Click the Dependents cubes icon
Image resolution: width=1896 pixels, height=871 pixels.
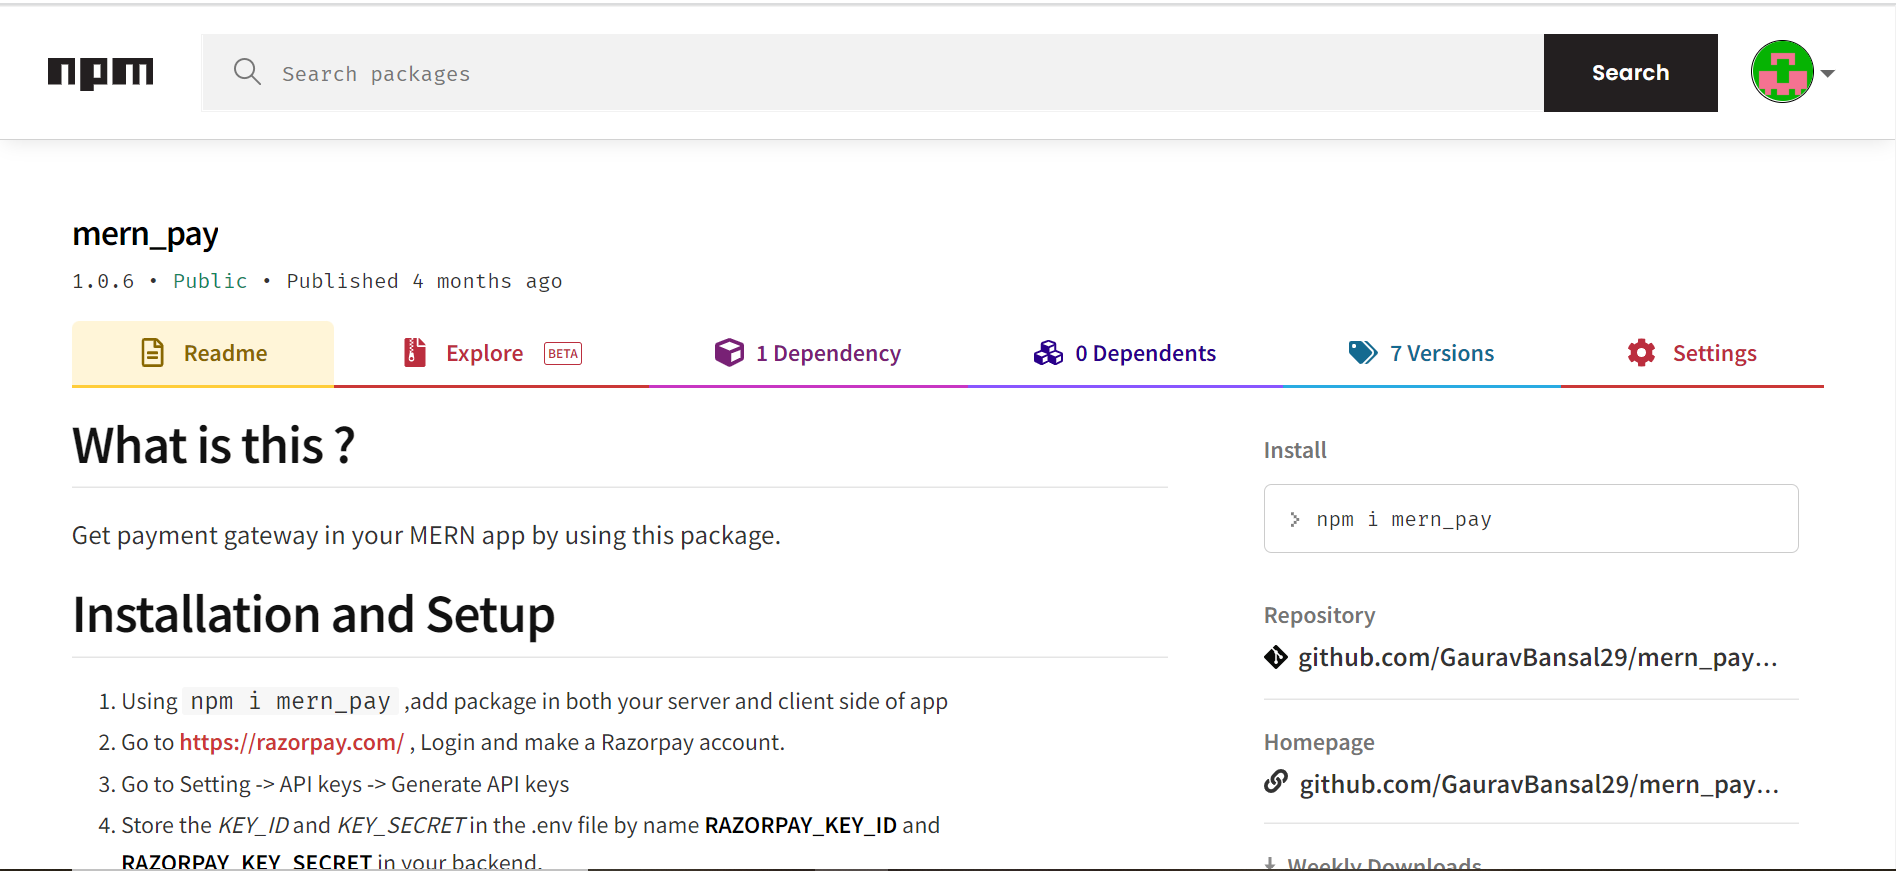point(1048,353)
